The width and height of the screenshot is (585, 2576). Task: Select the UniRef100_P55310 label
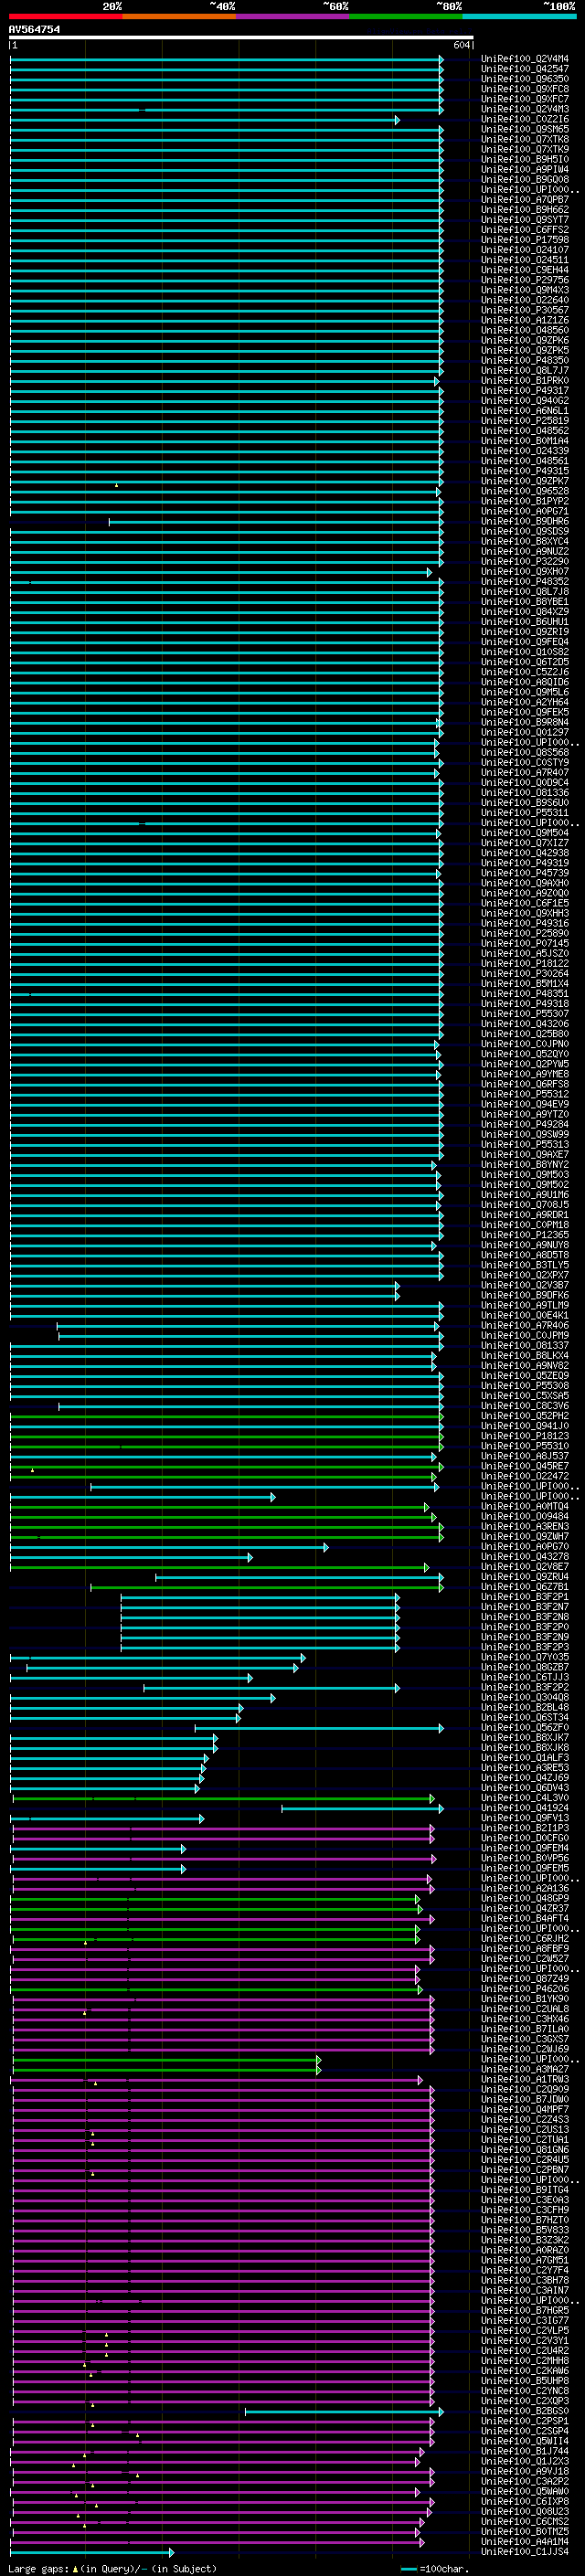click(525, 1446)
